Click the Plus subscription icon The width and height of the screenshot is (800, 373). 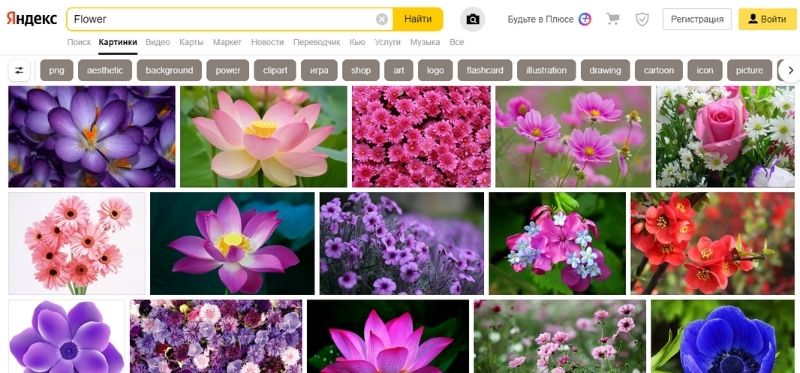point(585,19)
